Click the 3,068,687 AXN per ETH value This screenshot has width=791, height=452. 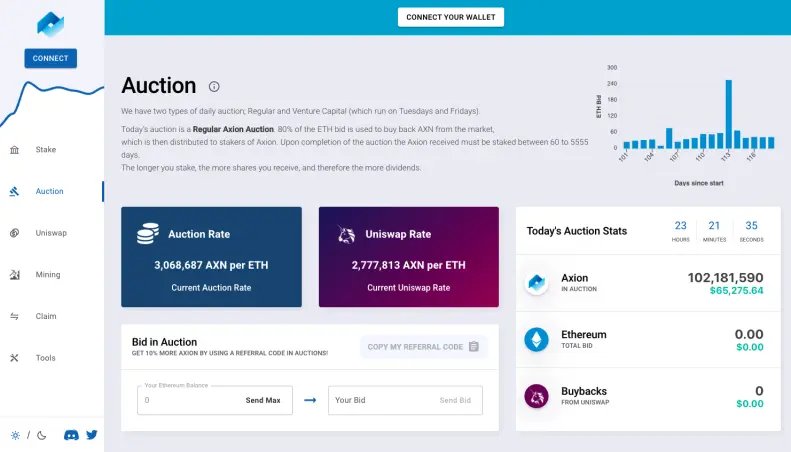click(x=211, y=265)
